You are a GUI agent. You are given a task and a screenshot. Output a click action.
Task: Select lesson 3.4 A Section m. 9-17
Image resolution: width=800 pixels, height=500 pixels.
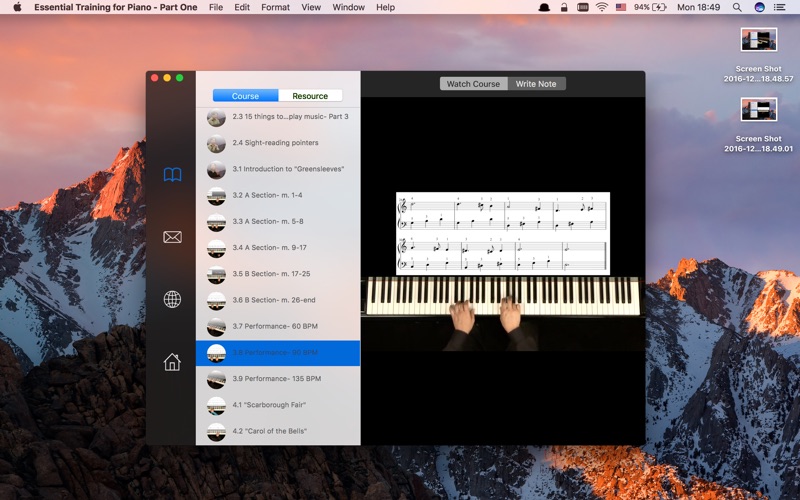(x=278, y=247)
